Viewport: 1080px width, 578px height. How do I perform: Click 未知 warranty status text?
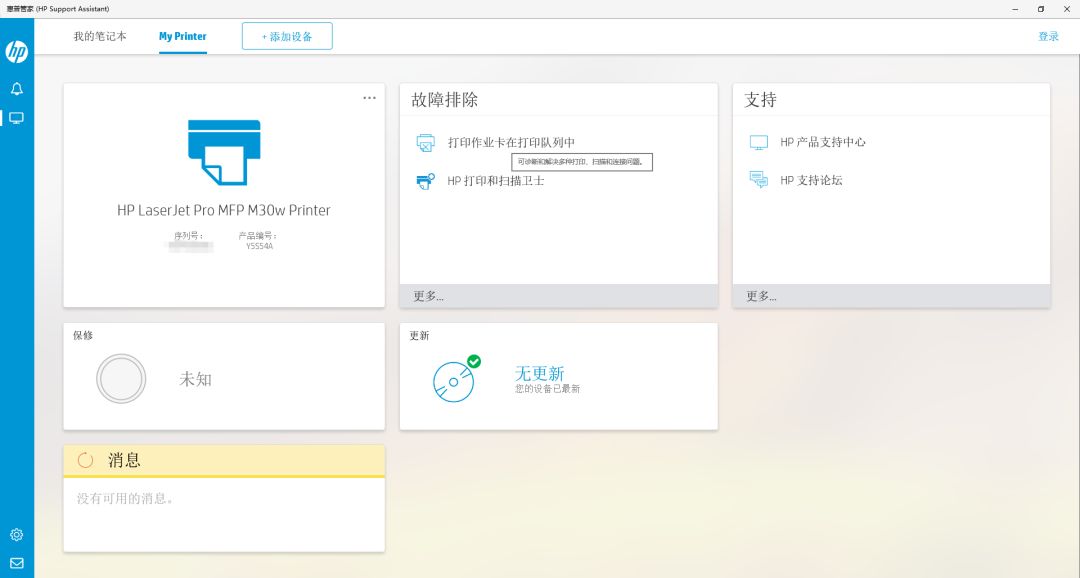[196, 379]
